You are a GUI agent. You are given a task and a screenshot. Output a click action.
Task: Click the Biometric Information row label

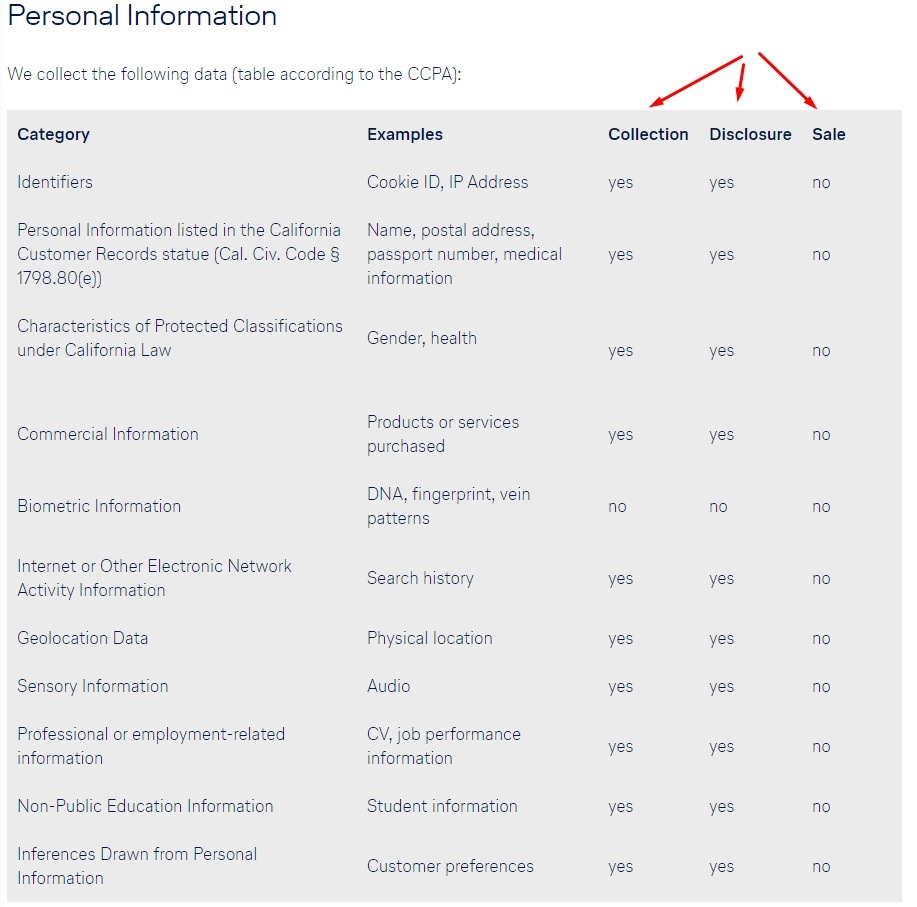99,506
